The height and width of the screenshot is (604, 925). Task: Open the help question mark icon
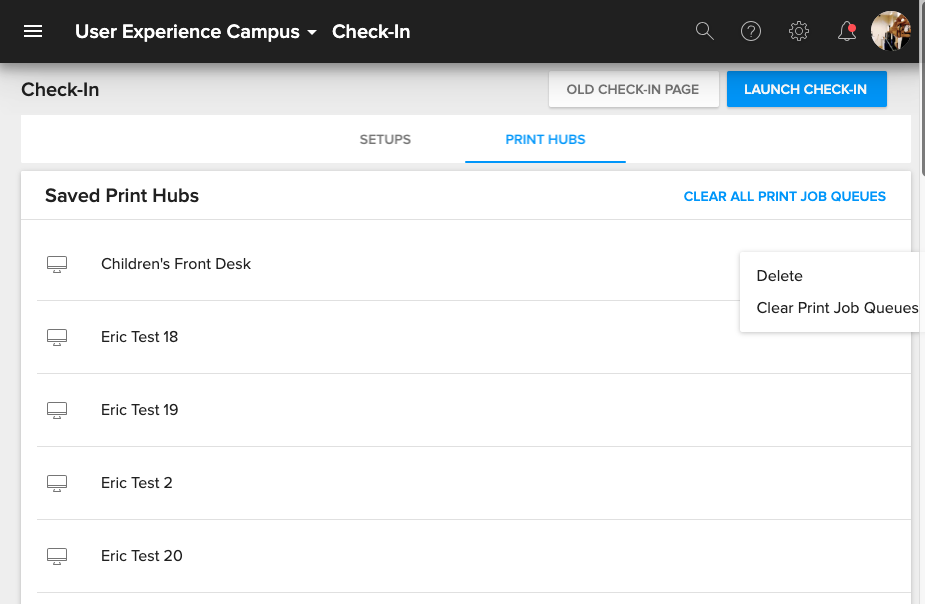pos(751,31)
